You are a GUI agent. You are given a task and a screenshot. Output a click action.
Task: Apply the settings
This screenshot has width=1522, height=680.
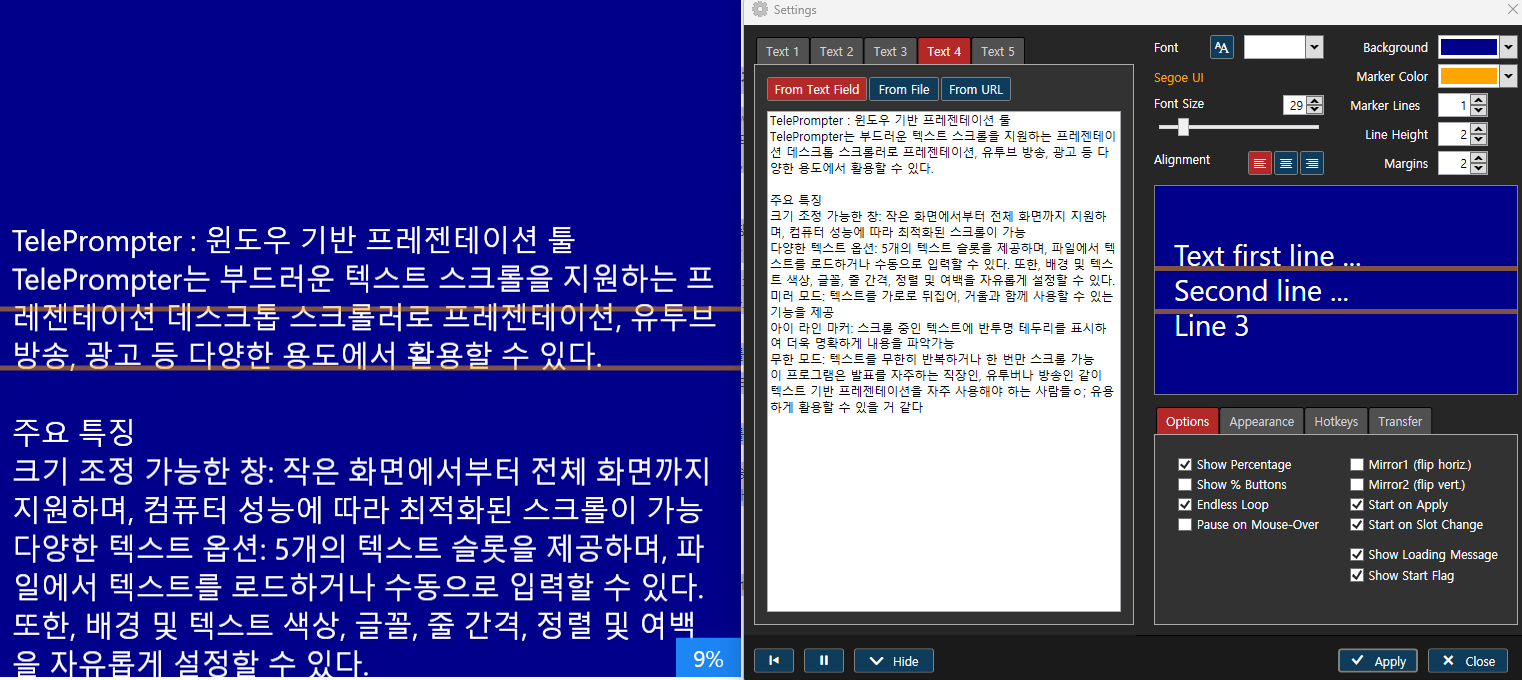1379,661
